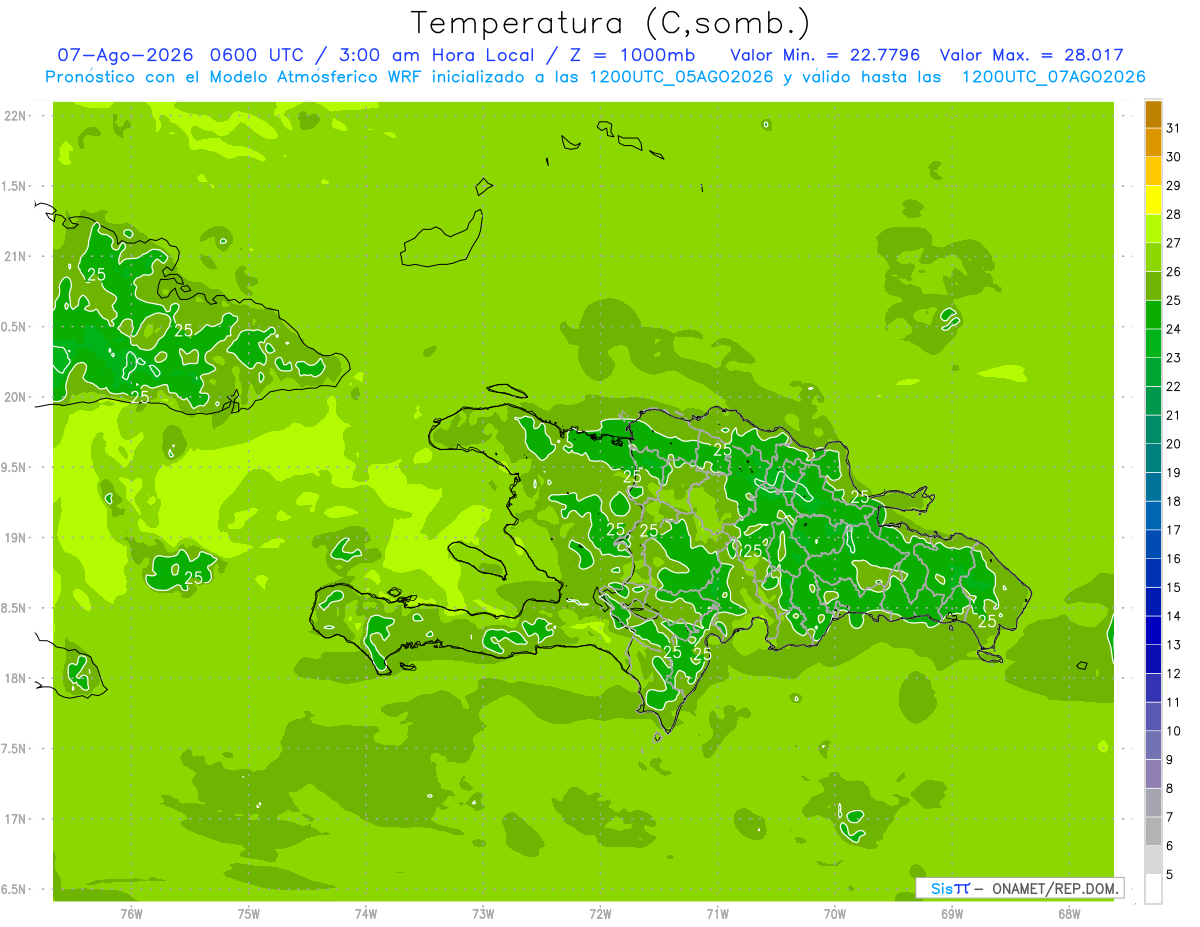The height and width of the screenshot is (927, 1200).
Task: Click the colorbar label '31'
Action: (x=1173, y=128)
